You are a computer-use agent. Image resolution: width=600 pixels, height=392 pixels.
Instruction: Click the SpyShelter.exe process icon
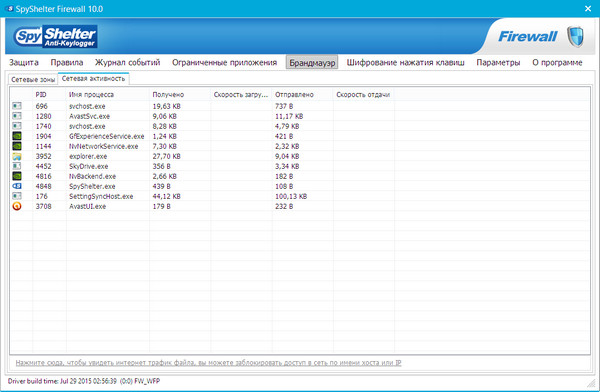tap(17, 186)
